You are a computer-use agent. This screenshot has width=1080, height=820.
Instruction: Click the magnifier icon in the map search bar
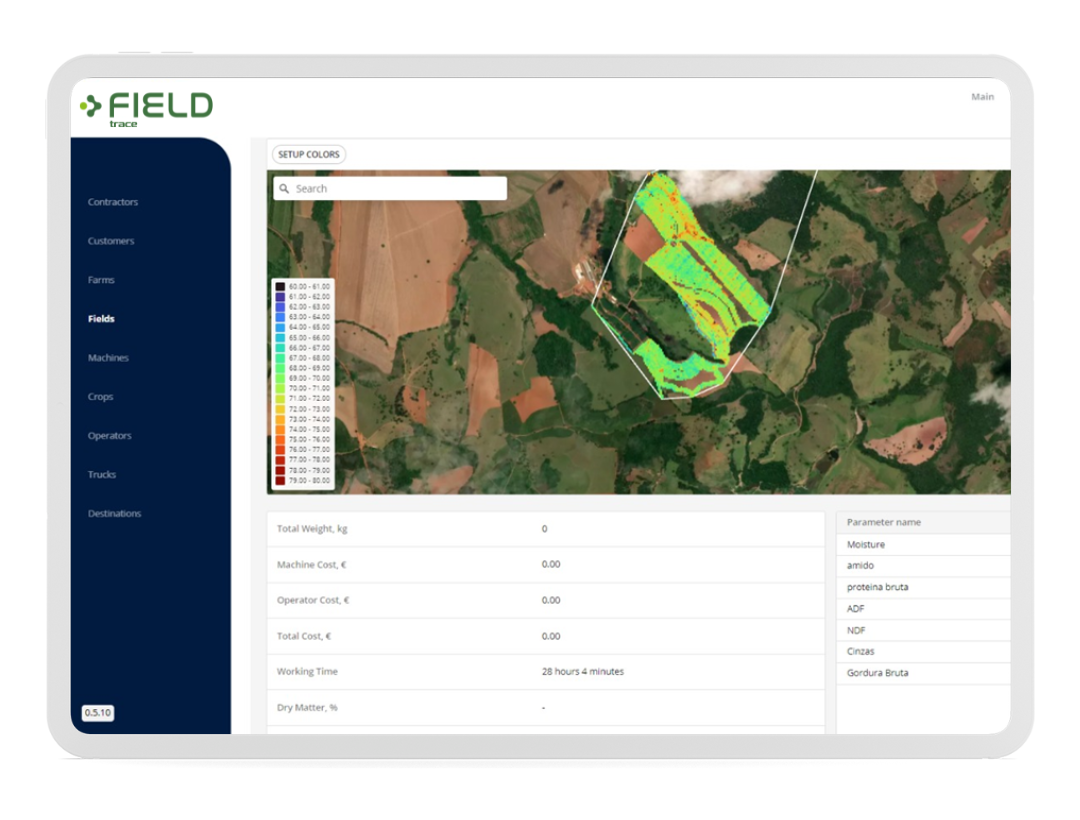coord(285,188)
